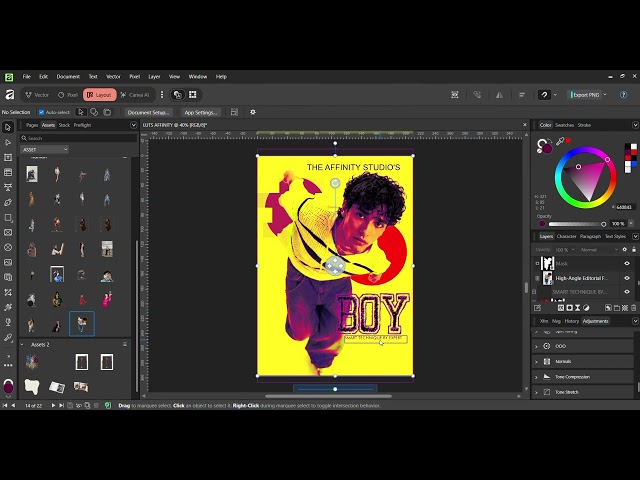640x480 pixels.
Task: Open the Layer menu
Action: (154, 76)
